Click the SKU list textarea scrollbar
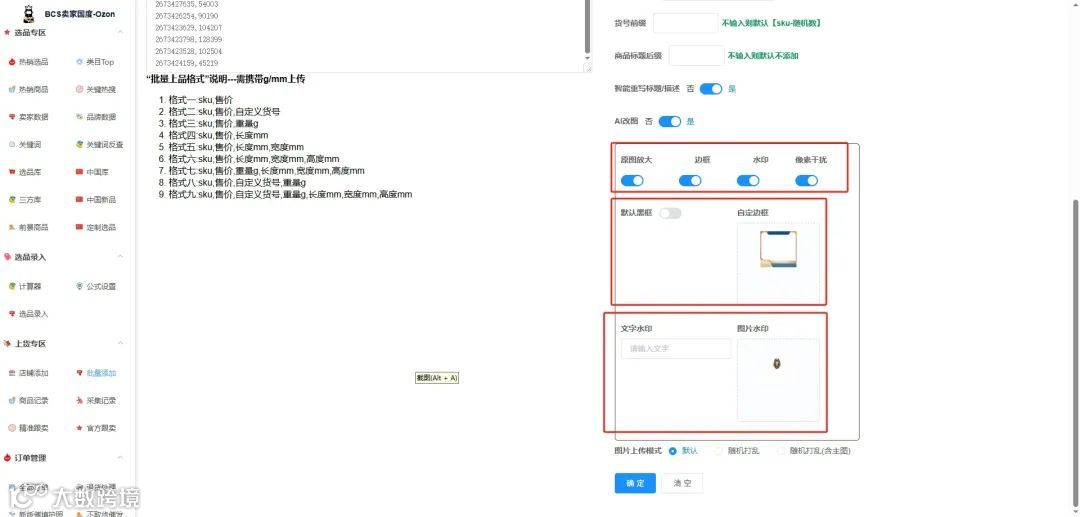This screenshot has height=517, width=1080. (588, 25)
